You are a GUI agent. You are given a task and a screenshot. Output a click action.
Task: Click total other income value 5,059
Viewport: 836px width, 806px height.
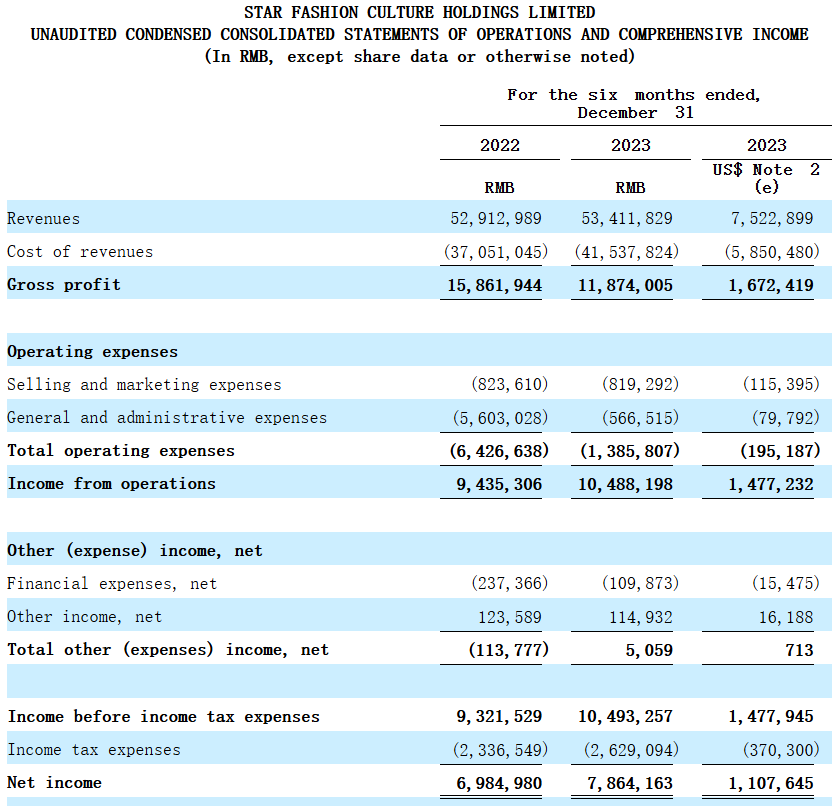point(649,650)
